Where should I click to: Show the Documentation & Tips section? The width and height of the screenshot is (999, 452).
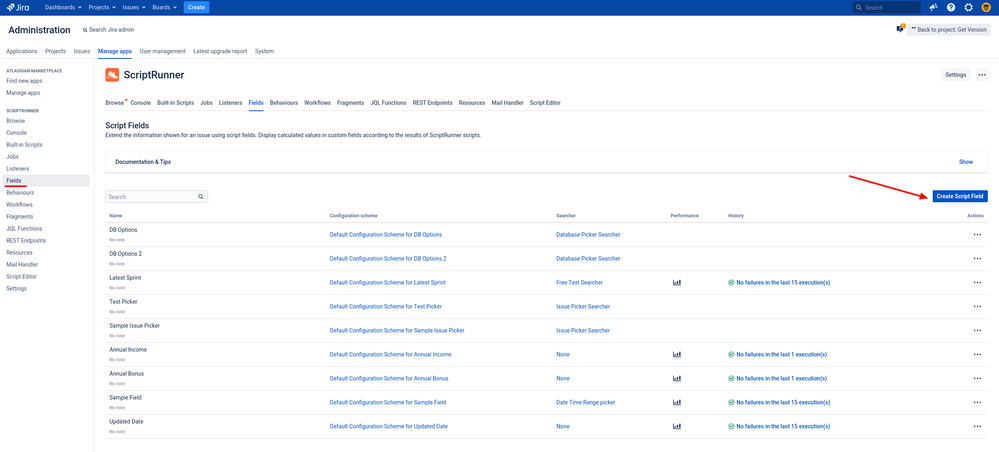tap(966, 162)
